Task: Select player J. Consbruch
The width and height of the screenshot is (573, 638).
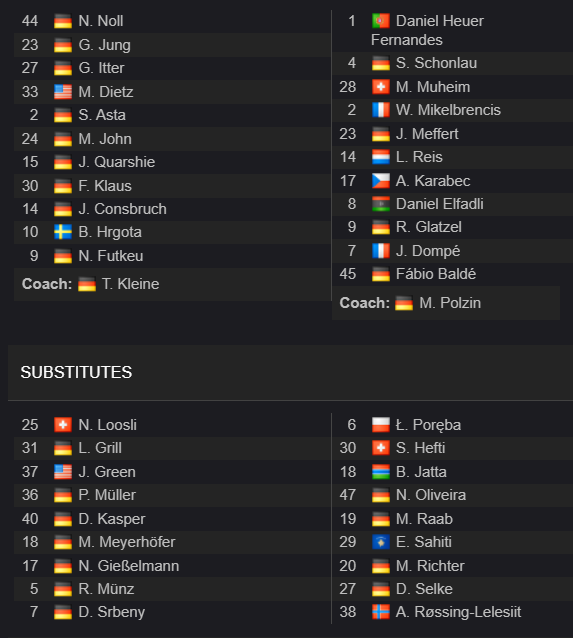Action: click(122, 209)
